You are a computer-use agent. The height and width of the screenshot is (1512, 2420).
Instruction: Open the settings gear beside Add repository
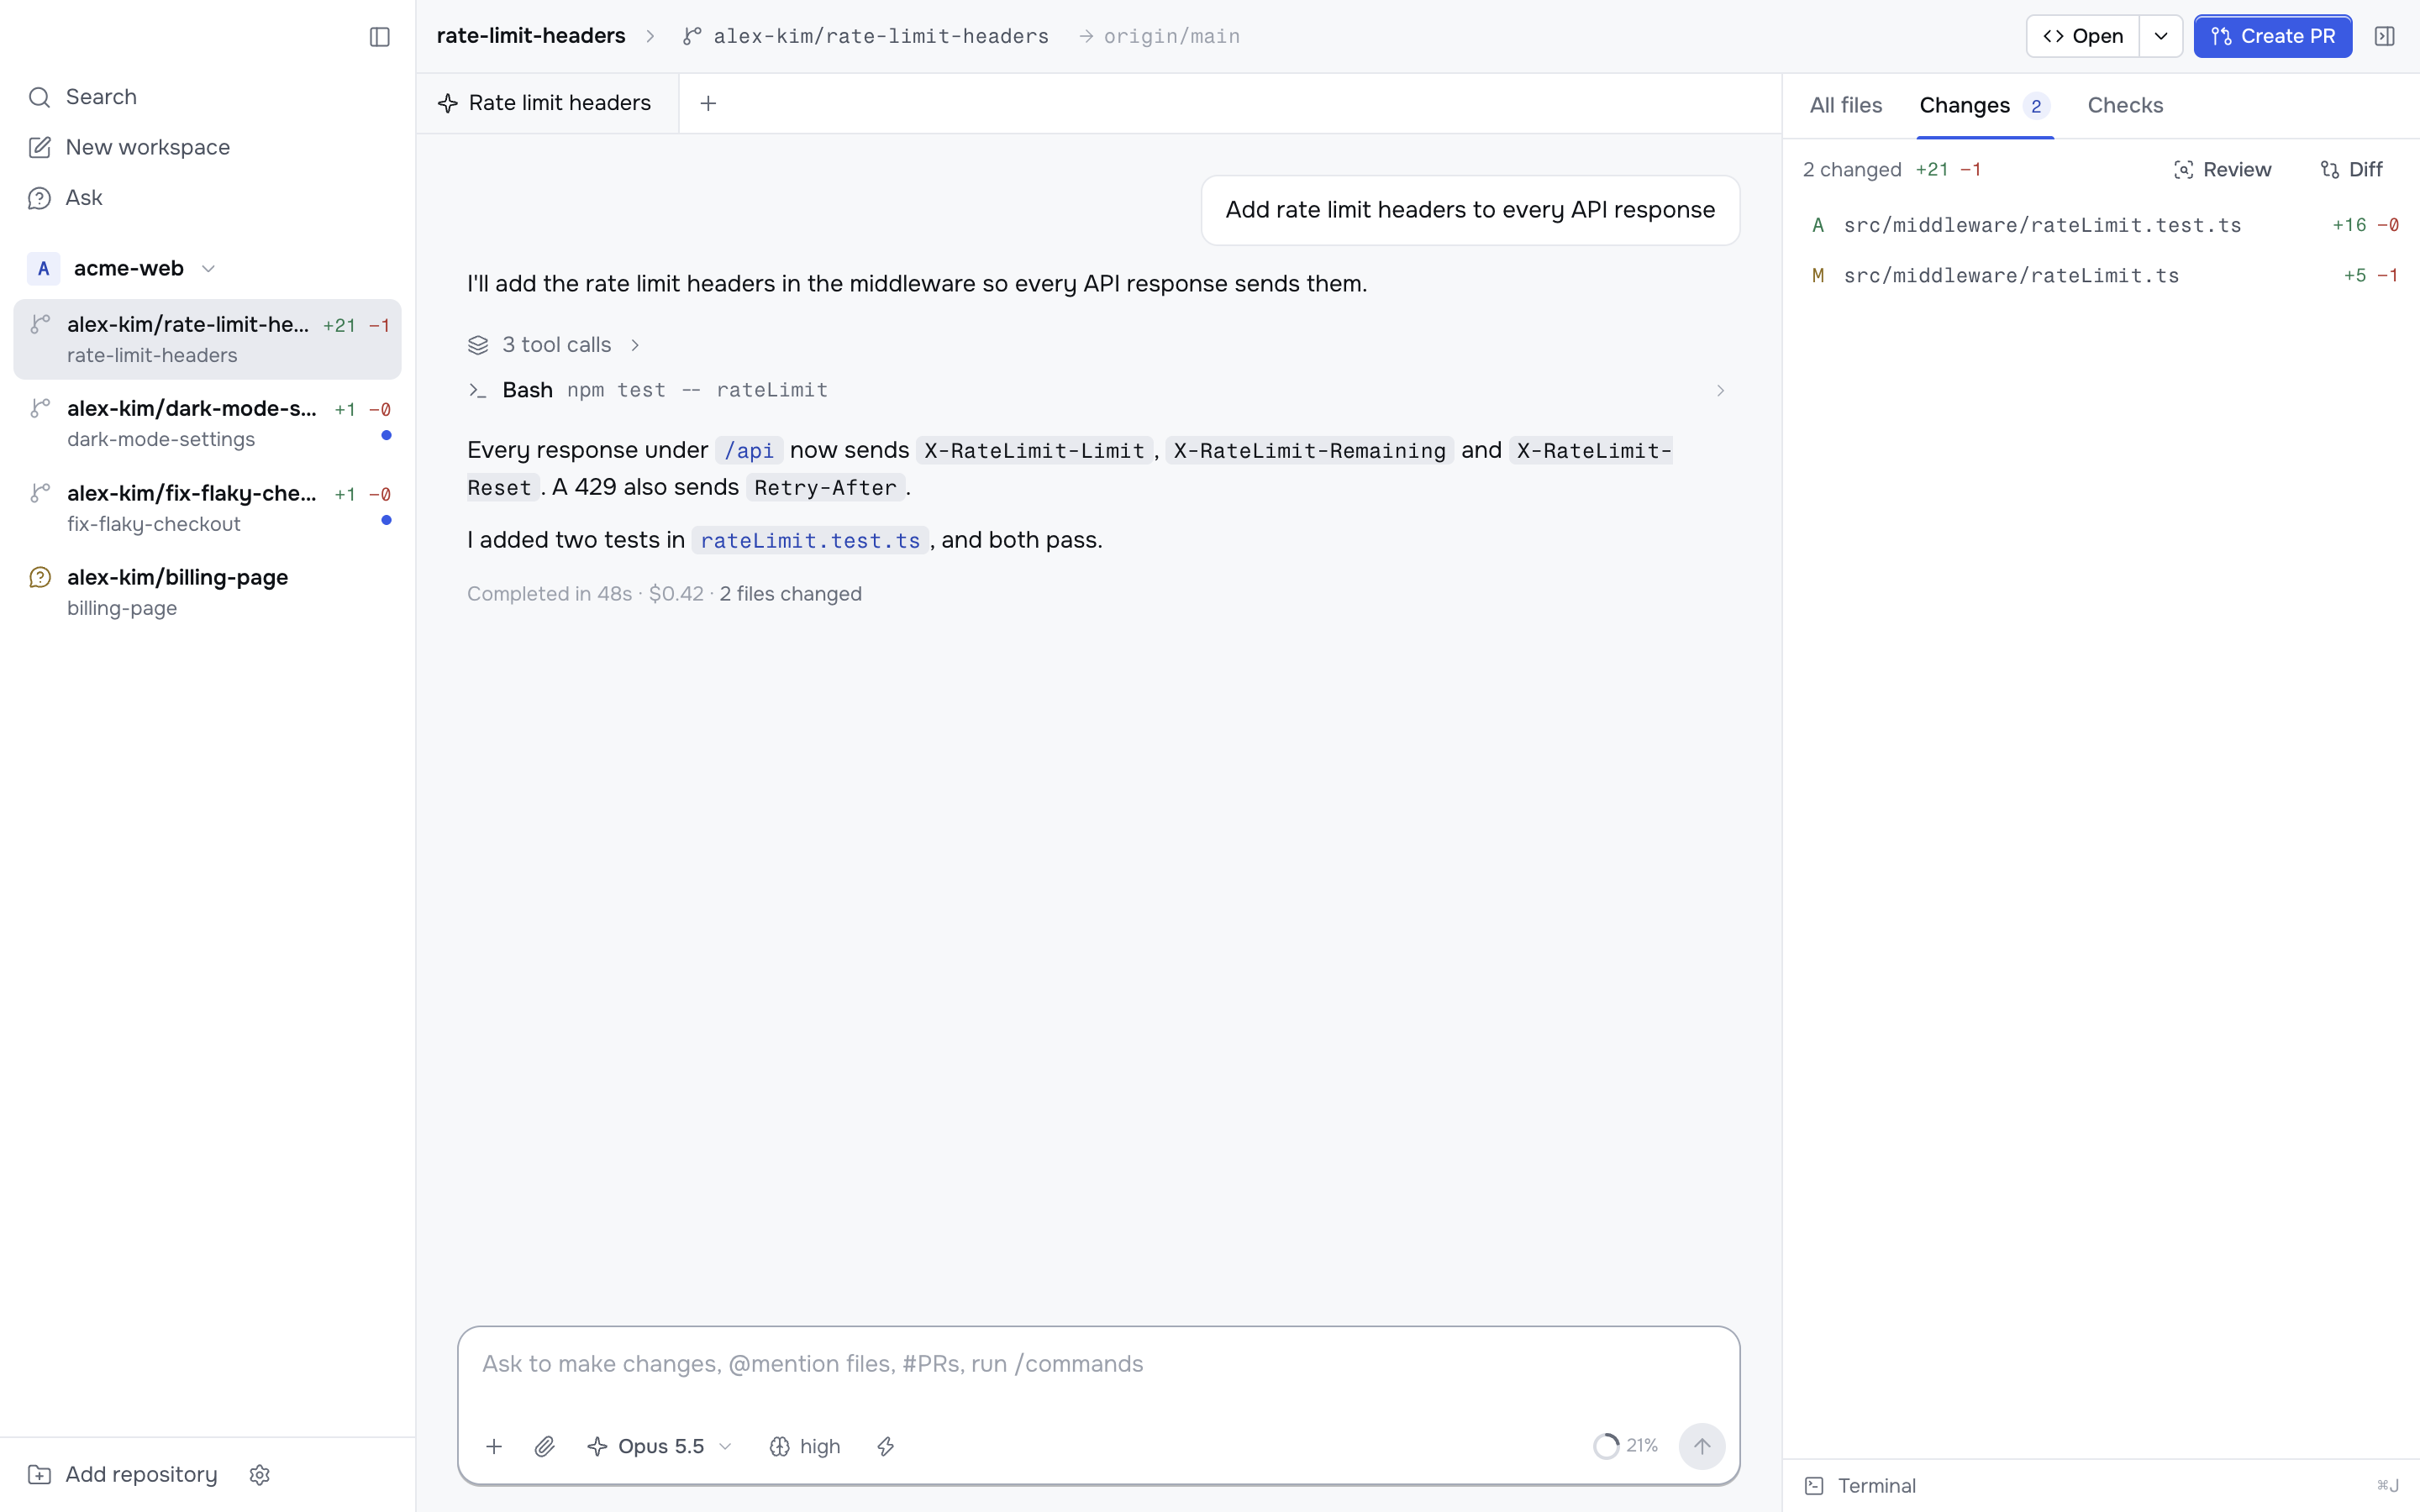[x=260, y=1475]
